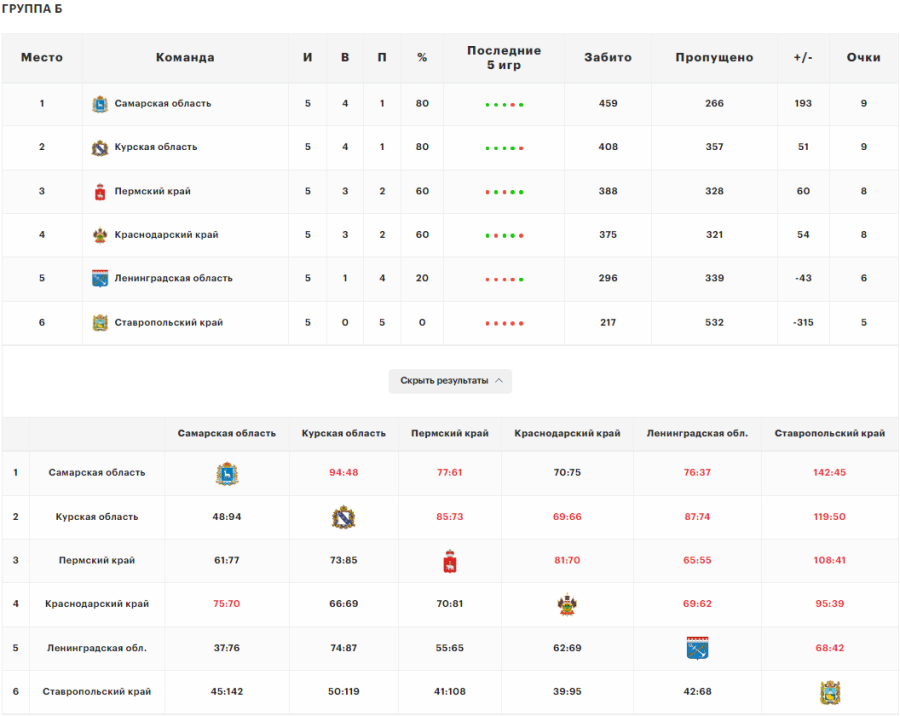The width and height of the screenshot is (900, 716).
Task: Click the Забито column header
Action: click(608, 58)
